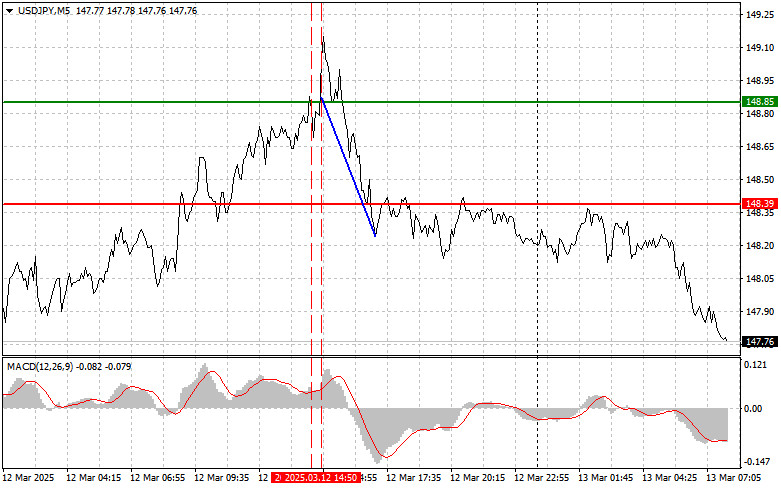Click the red 2025.03.12 14:50 time label
The image size is (781, 489).
coord(316,479)
